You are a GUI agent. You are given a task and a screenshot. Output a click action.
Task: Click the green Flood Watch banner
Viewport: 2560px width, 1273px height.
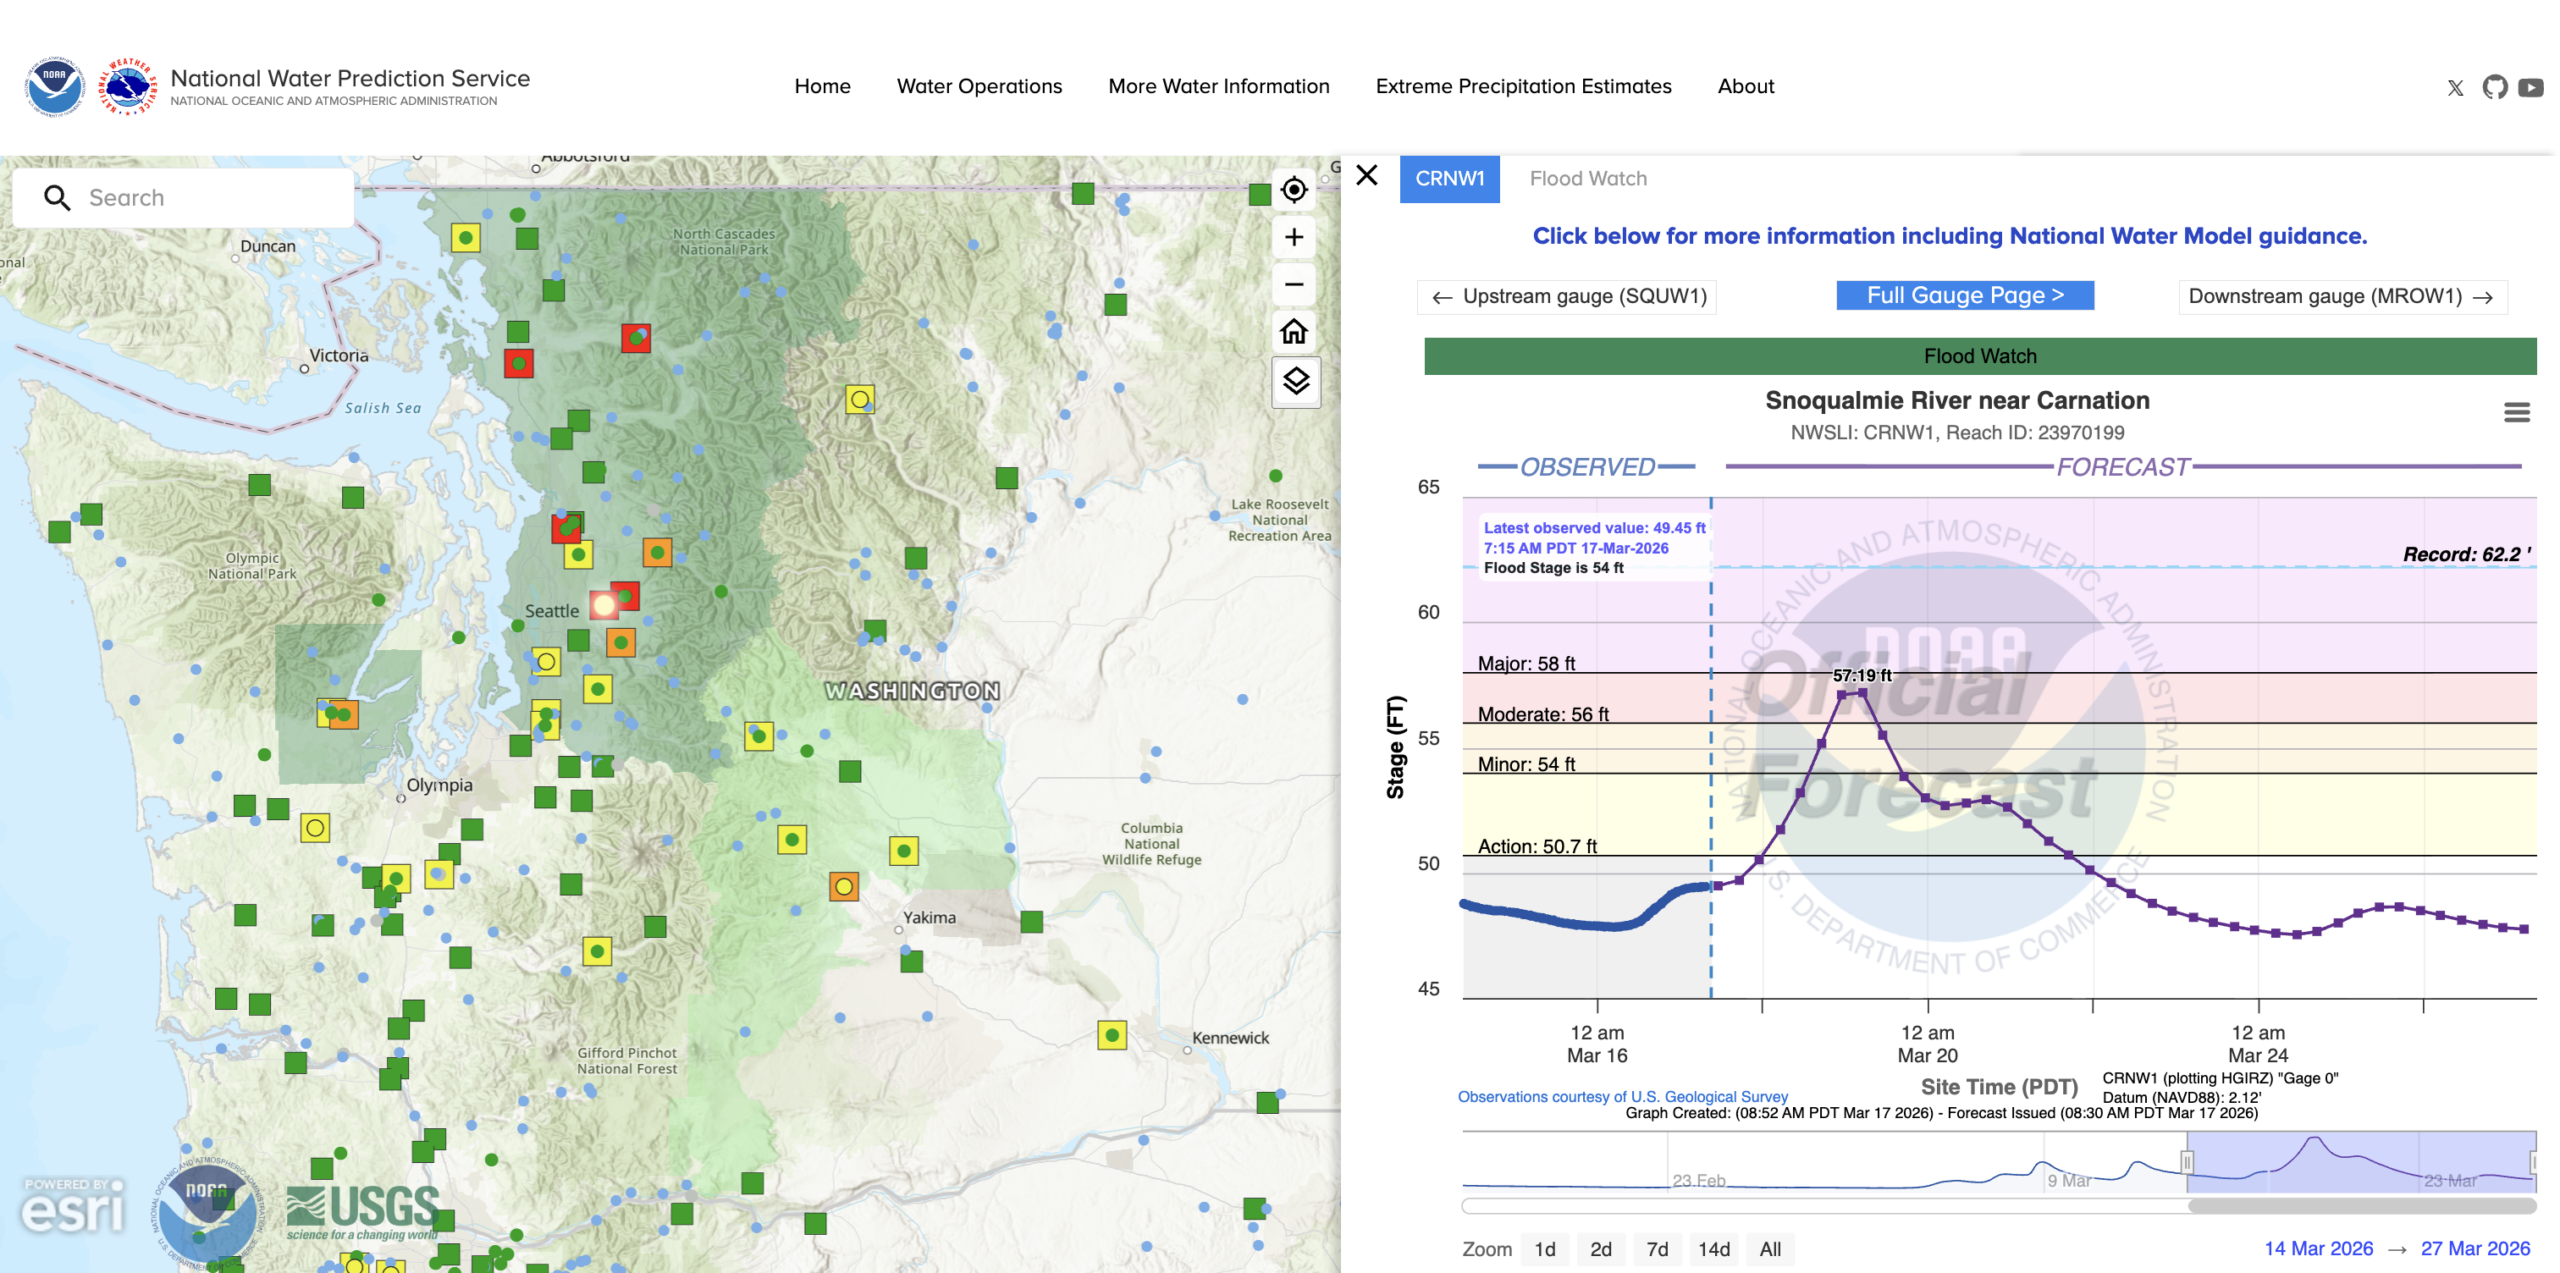pyautogui.click(x=1980, y=356)
